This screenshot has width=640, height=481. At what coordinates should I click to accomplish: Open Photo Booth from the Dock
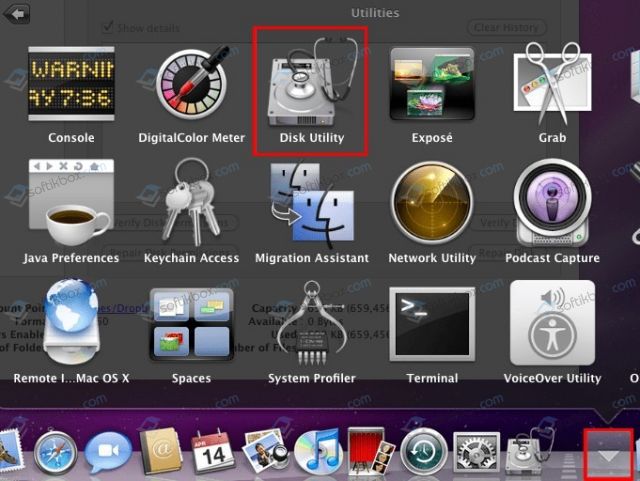(371, 451)
